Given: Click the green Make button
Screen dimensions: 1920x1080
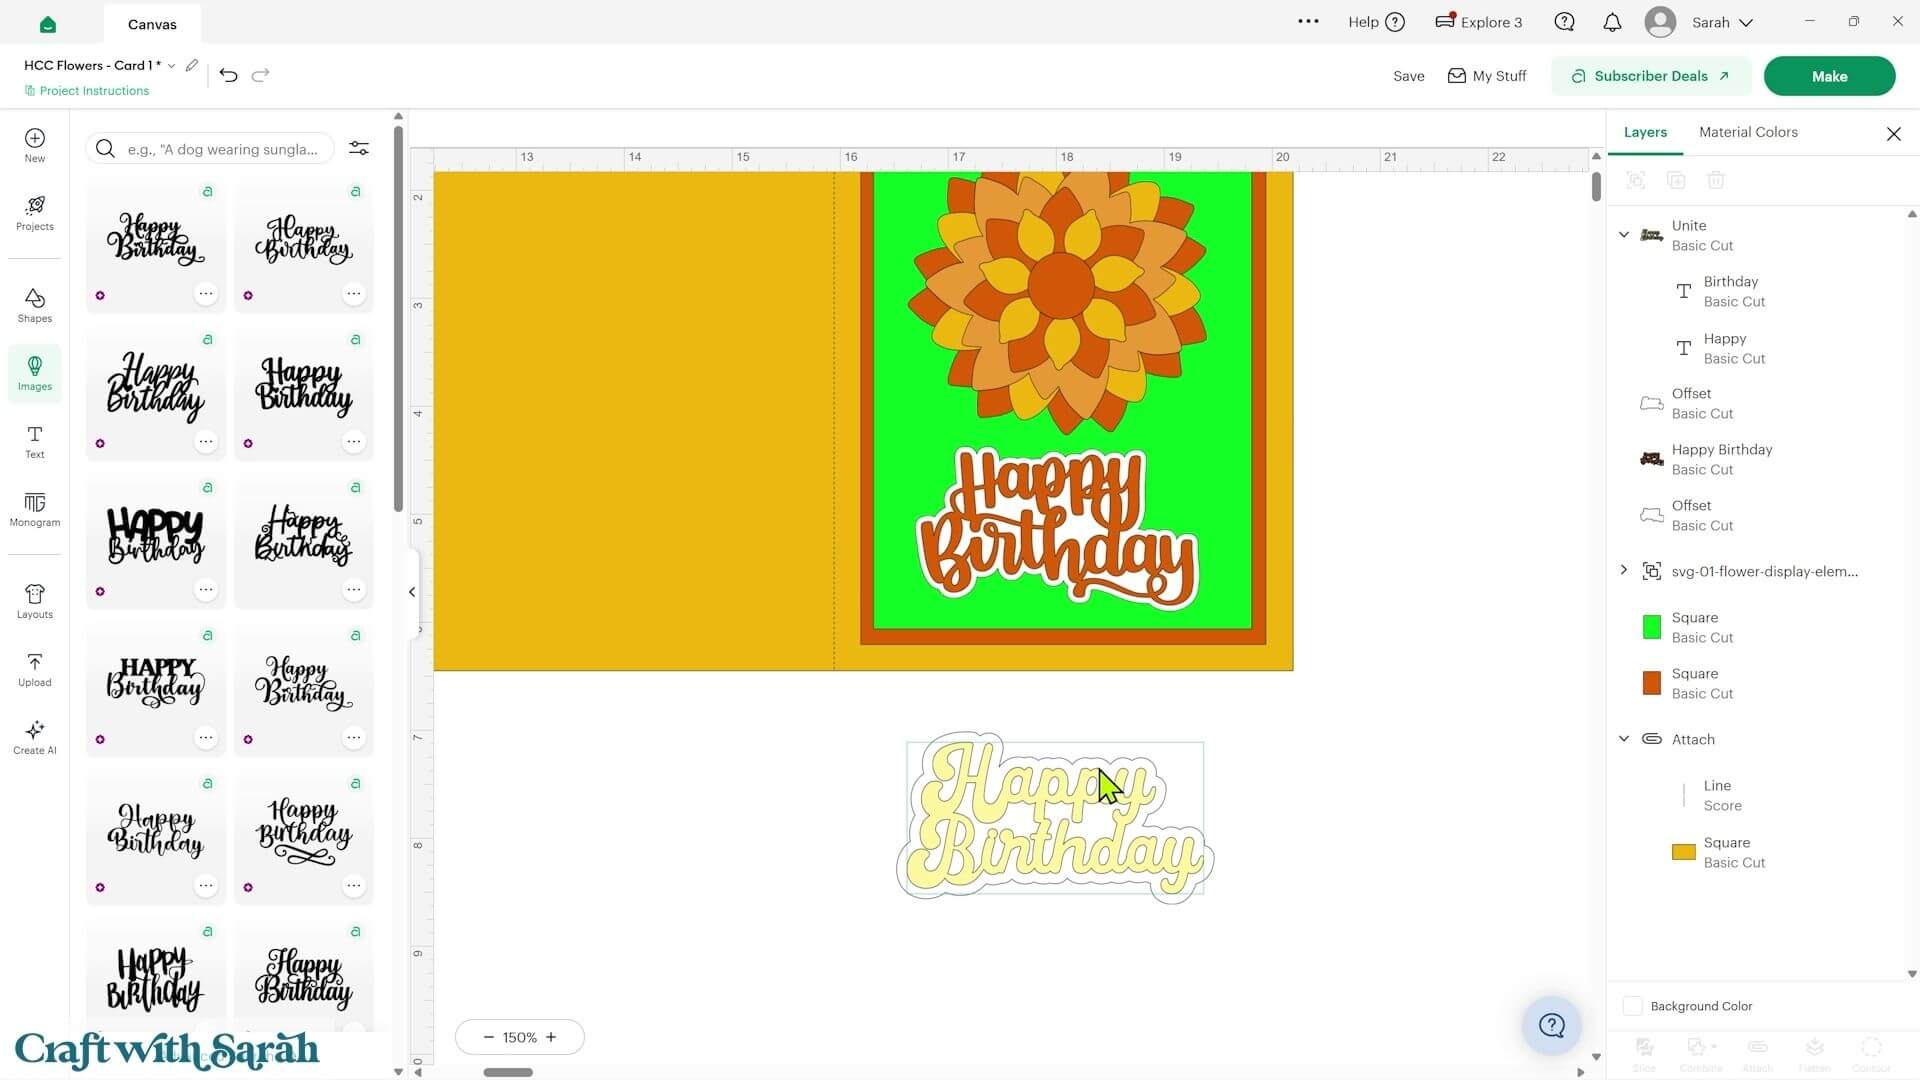Looking at the screenshot, I should coord(1829,76).
